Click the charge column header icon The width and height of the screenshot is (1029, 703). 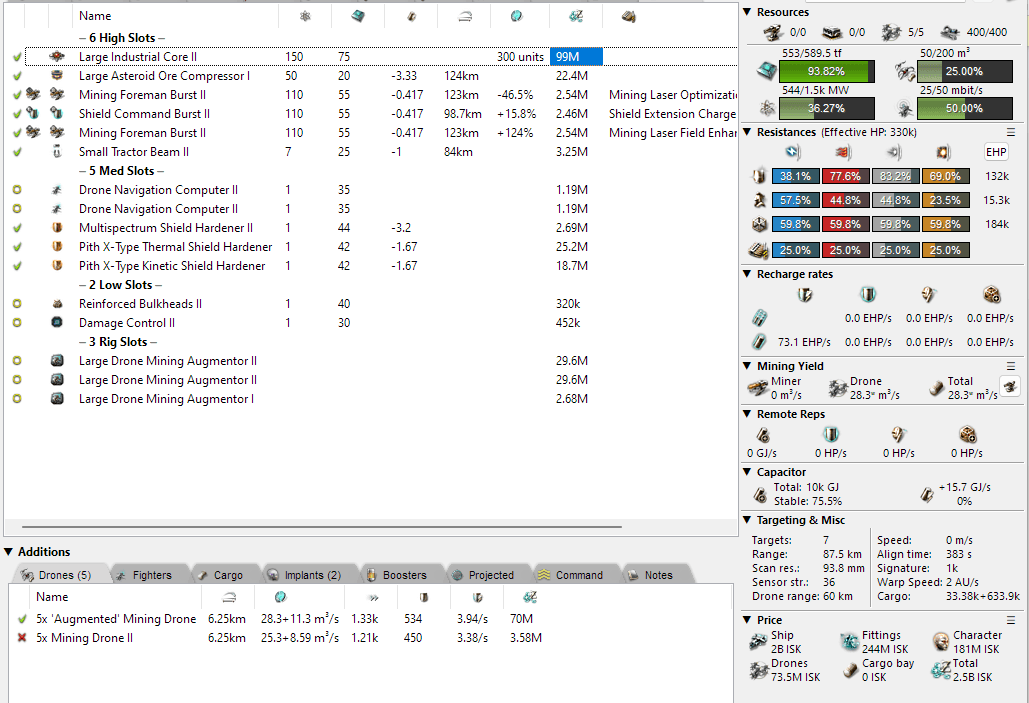tap(628, 16)
